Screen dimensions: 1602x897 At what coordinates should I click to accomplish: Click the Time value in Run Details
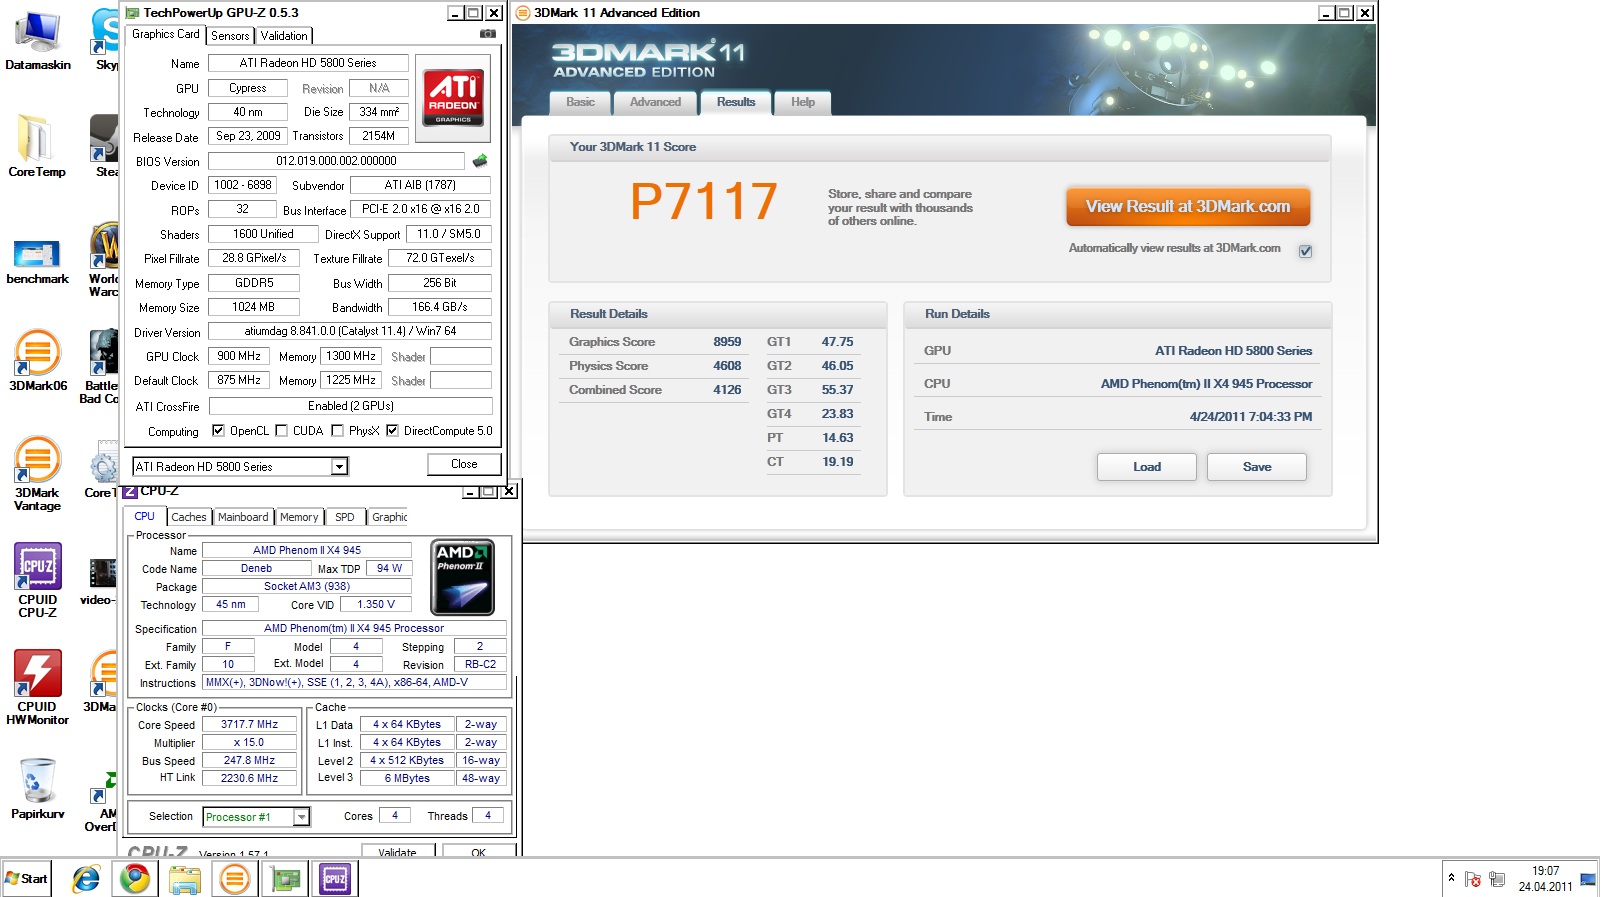[1251, 417]
